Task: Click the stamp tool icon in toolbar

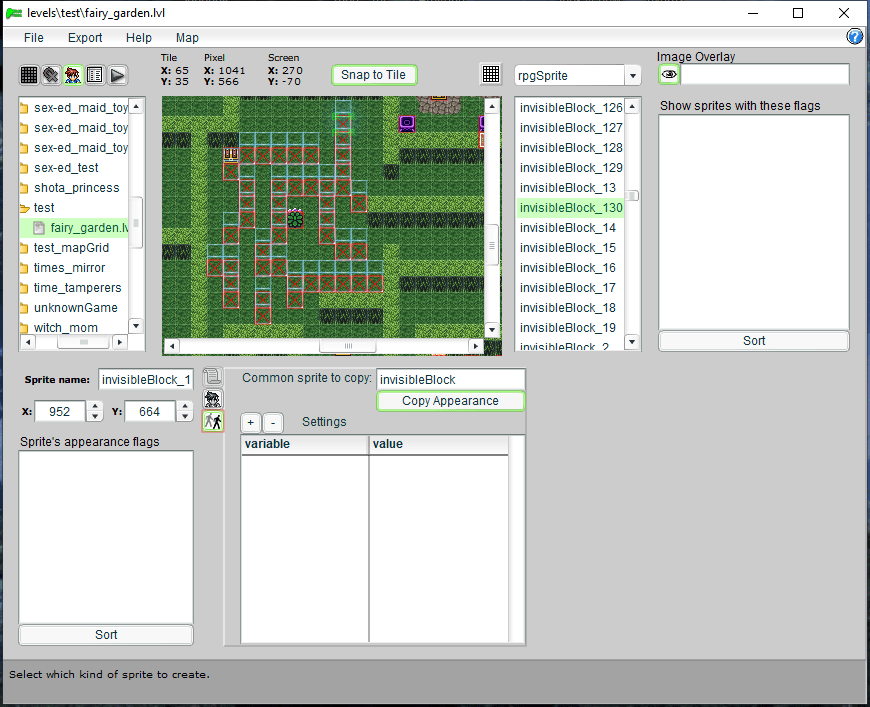Action: click(51, 75)
